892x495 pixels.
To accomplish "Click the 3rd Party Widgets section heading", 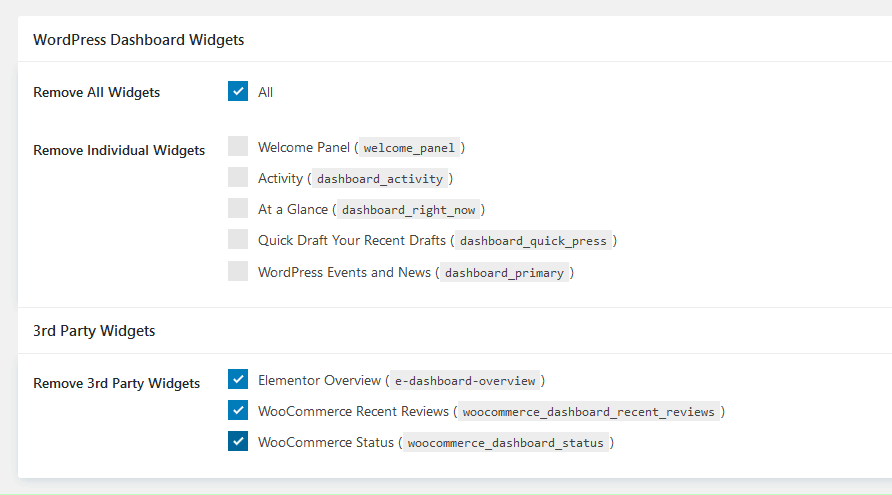I will [x=94, y=330].
